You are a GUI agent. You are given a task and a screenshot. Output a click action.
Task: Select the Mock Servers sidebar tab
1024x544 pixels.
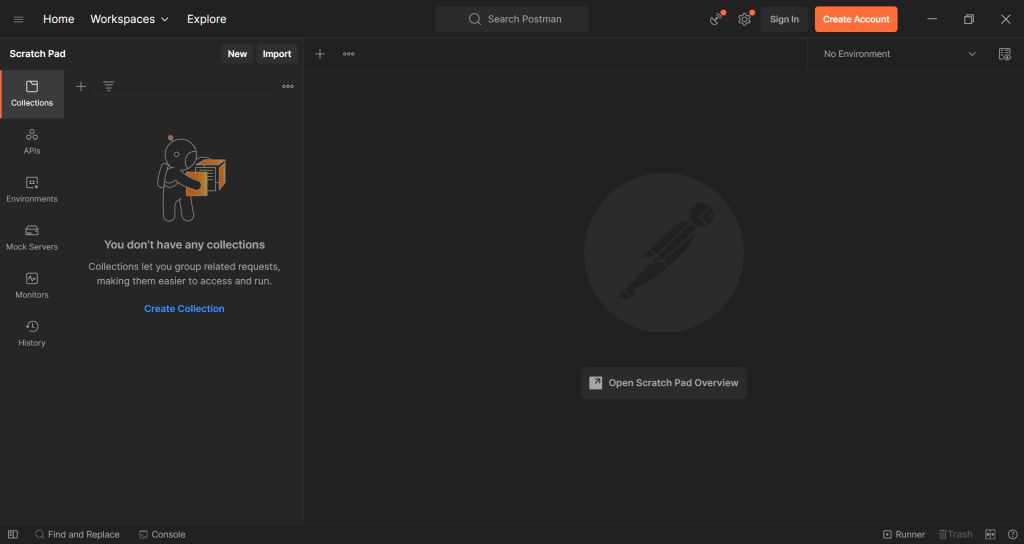tap(32, 238)
